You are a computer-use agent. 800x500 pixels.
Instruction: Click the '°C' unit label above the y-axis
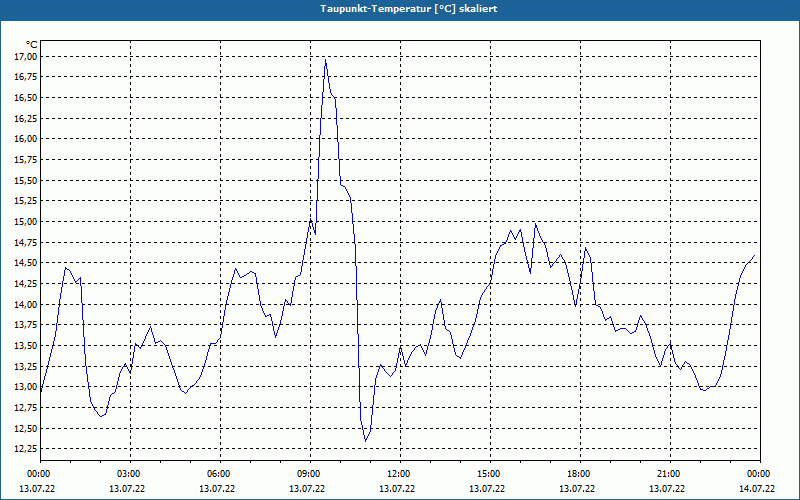click(32, 45)
